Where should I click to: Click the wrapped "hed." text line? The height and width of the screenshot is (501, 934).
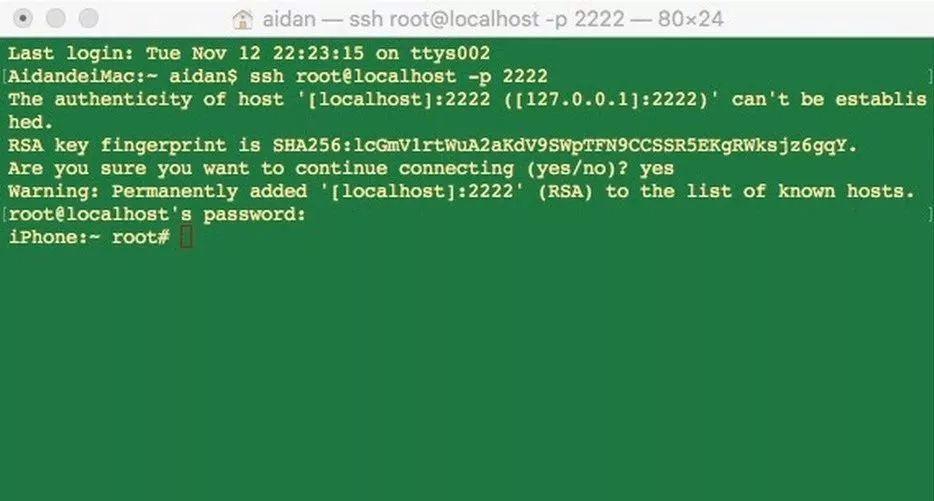[30, 122]
